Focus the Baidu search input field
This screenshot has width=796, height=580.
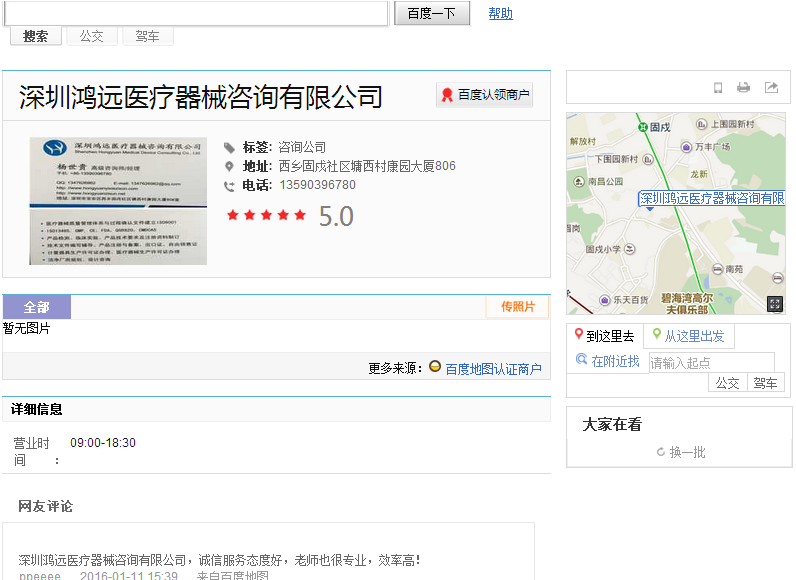click(196, 13)
